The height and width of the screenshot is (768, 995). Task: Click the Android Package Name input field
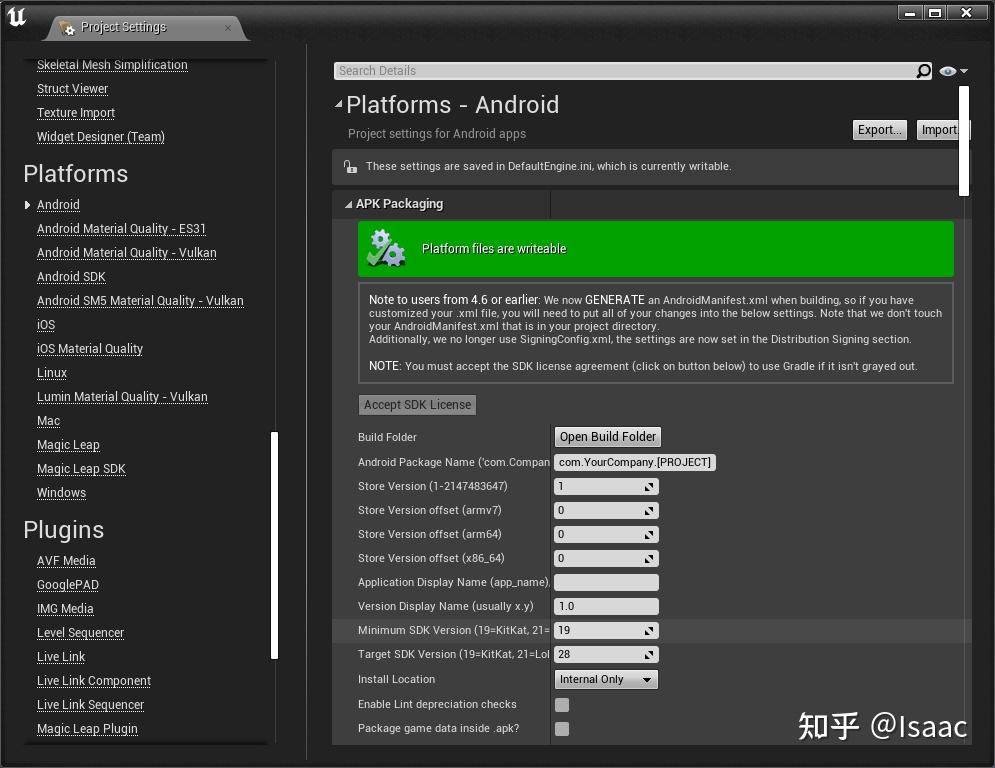[x=634, y=462]
